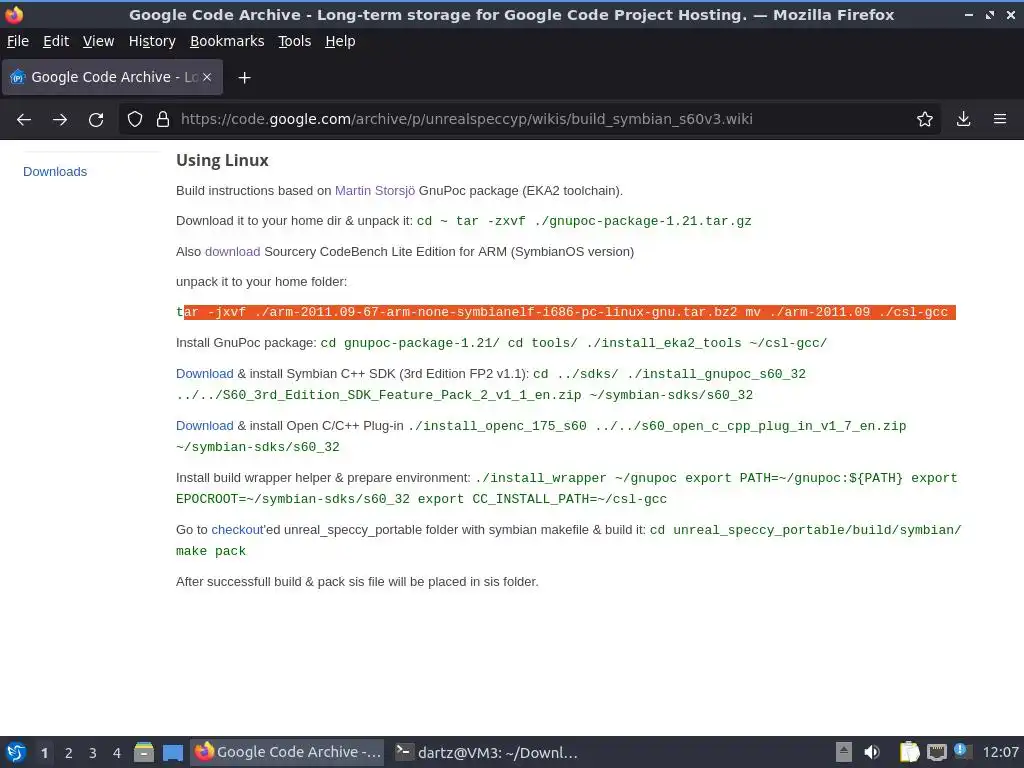Click the show desktop taskbar icon

click(x=172, y=752)
